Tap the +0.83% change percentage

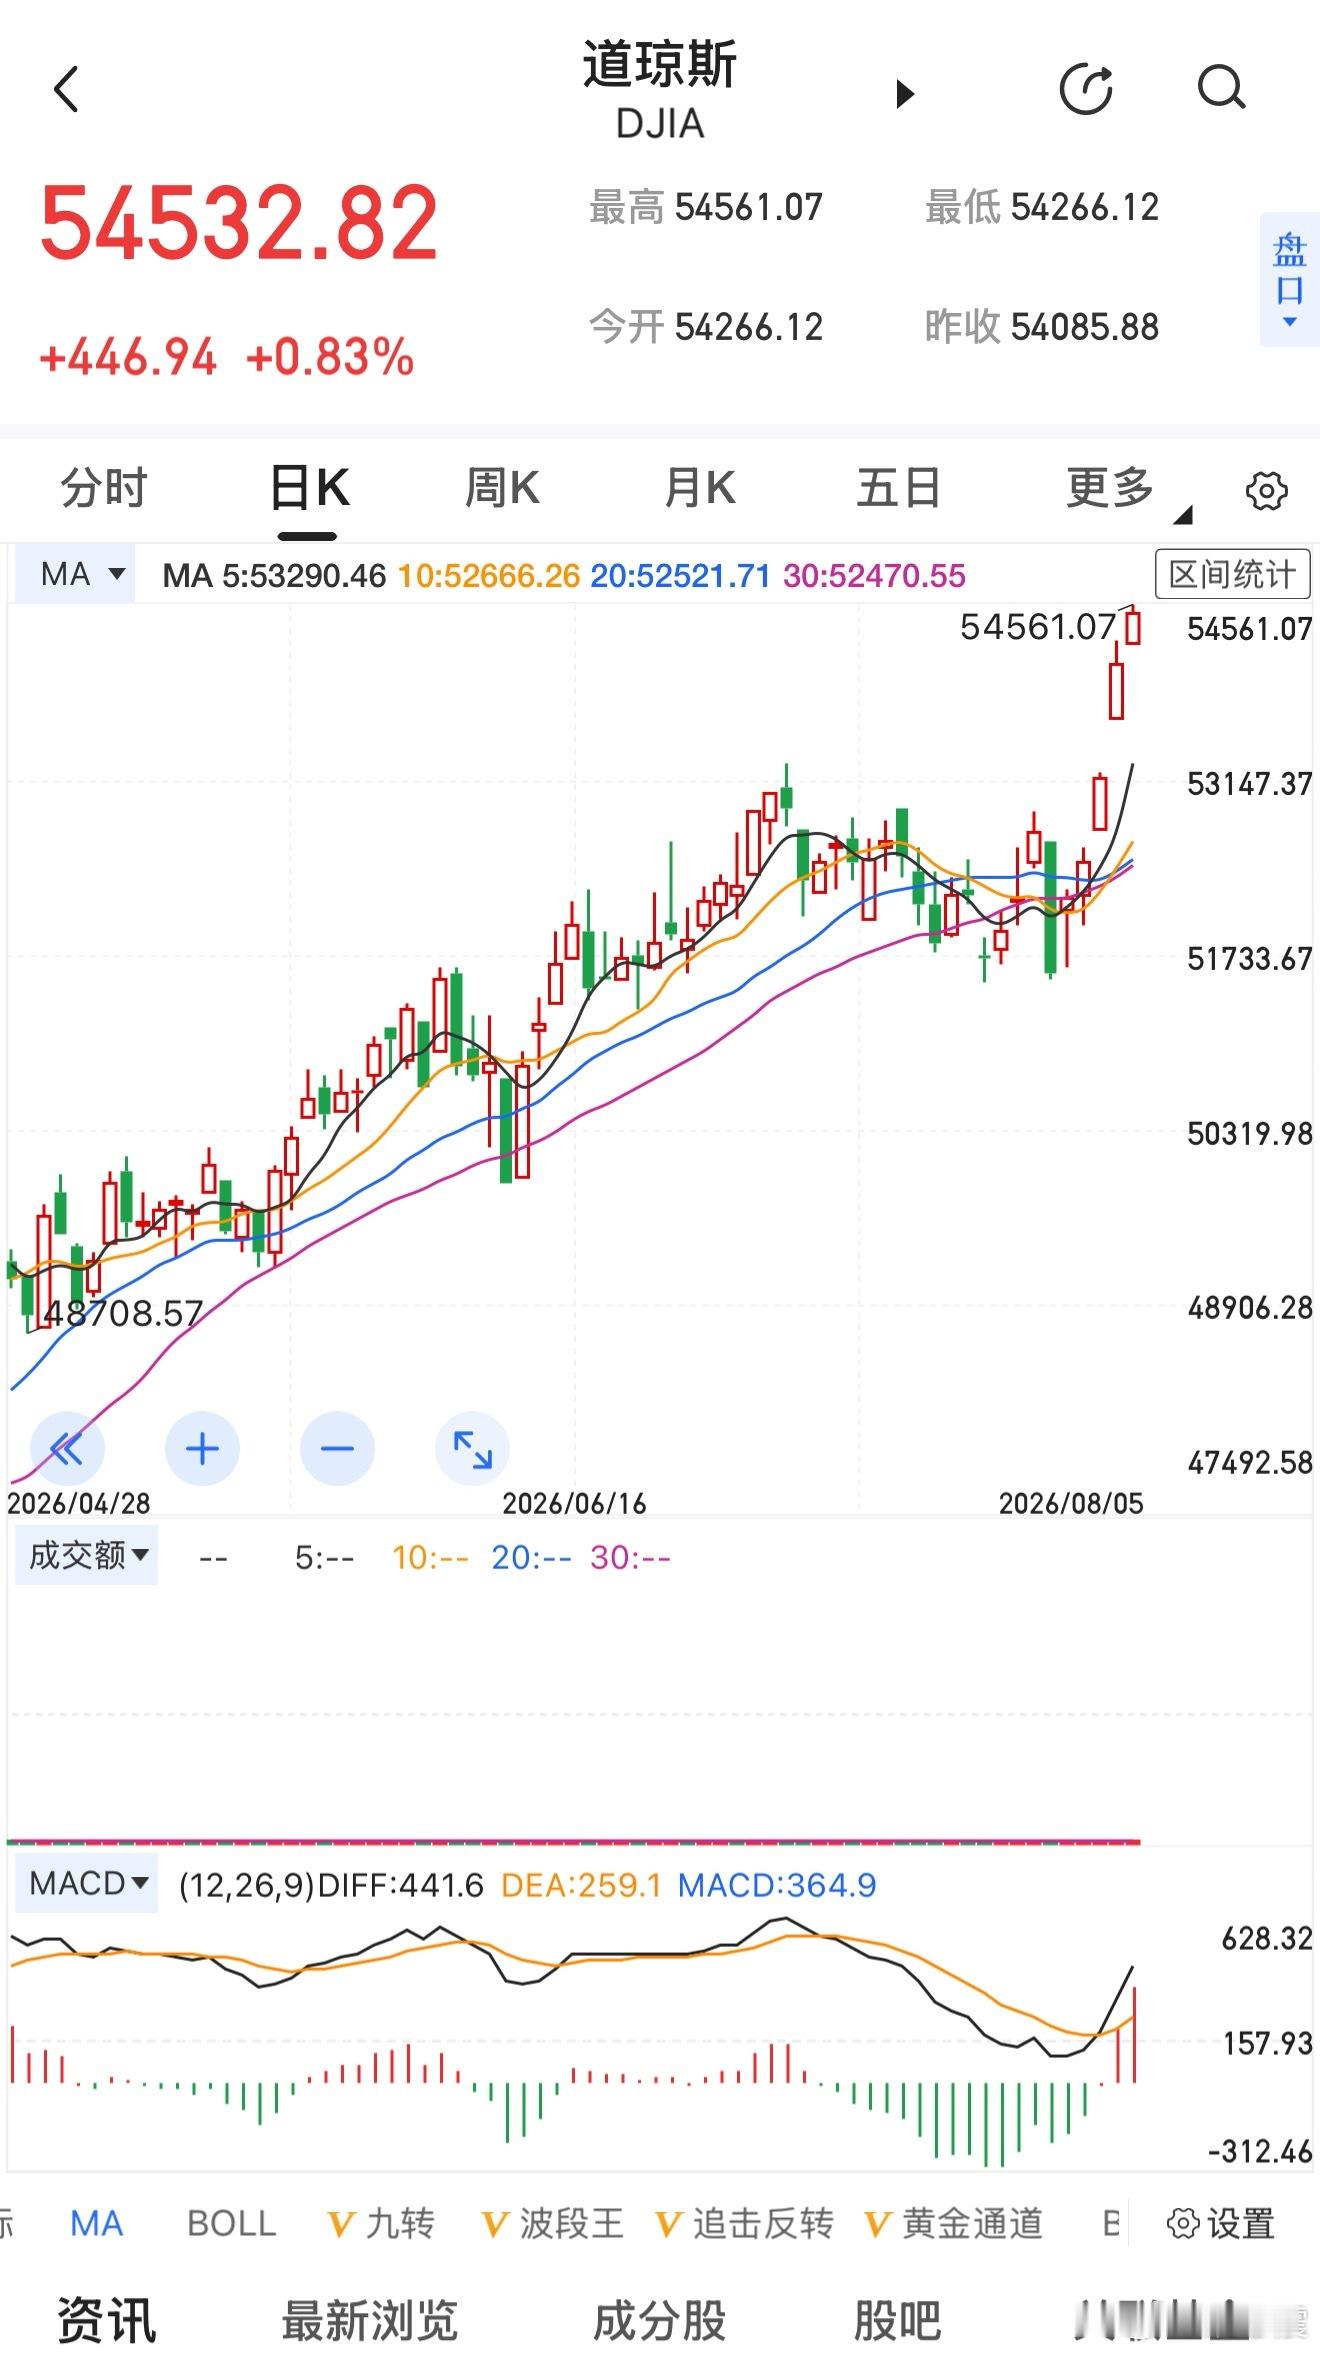(329, 357)
